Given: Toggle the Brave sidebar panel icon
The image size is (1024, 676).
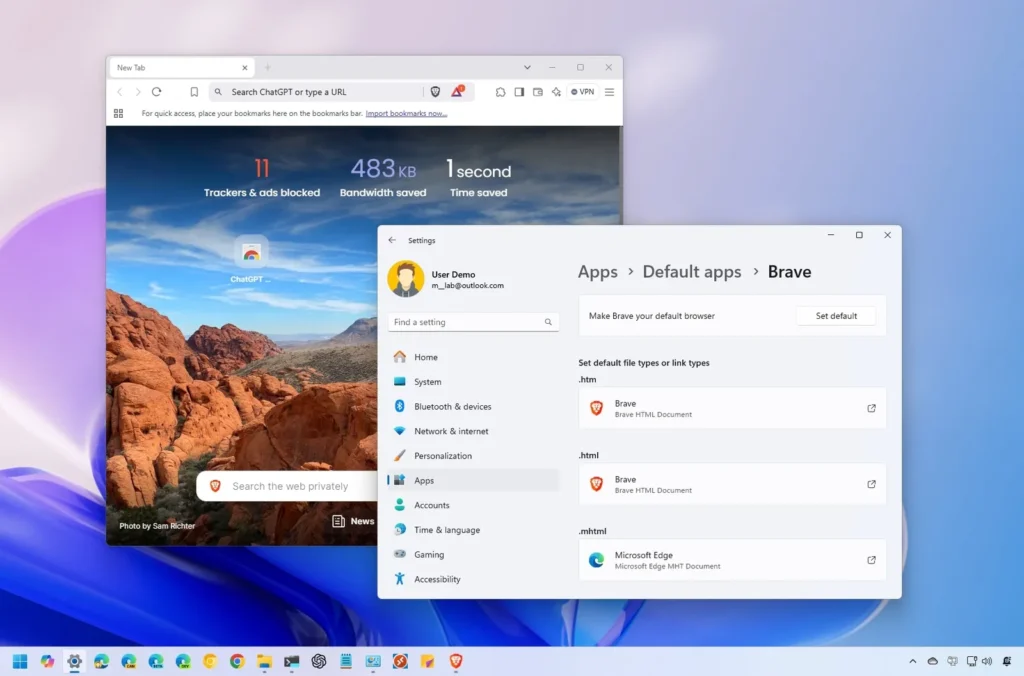Looking at the screenshot, I should (x=519, y=91).
